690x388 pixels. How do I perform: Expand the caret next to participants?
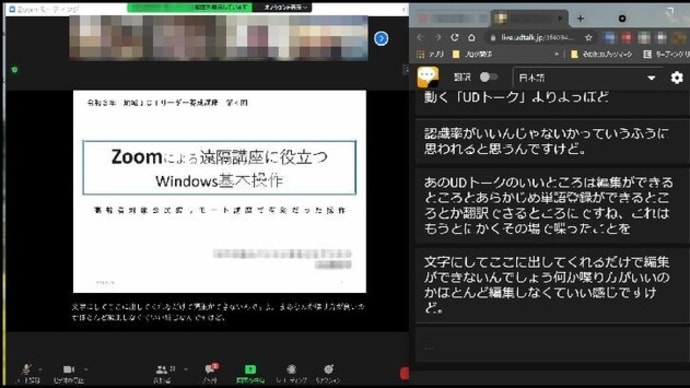[x=186, y=369]
